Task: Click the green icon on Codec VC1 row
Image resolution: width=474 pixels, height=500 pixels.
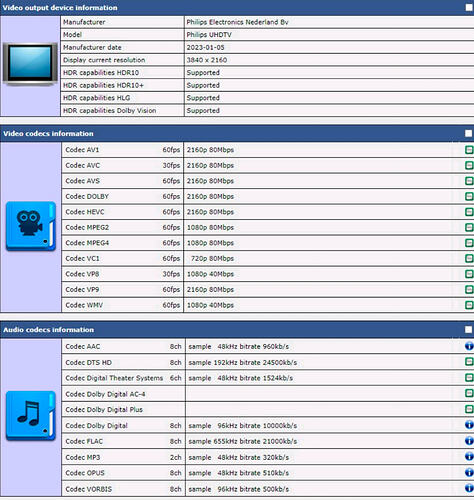Action: (x=469, y=258)
